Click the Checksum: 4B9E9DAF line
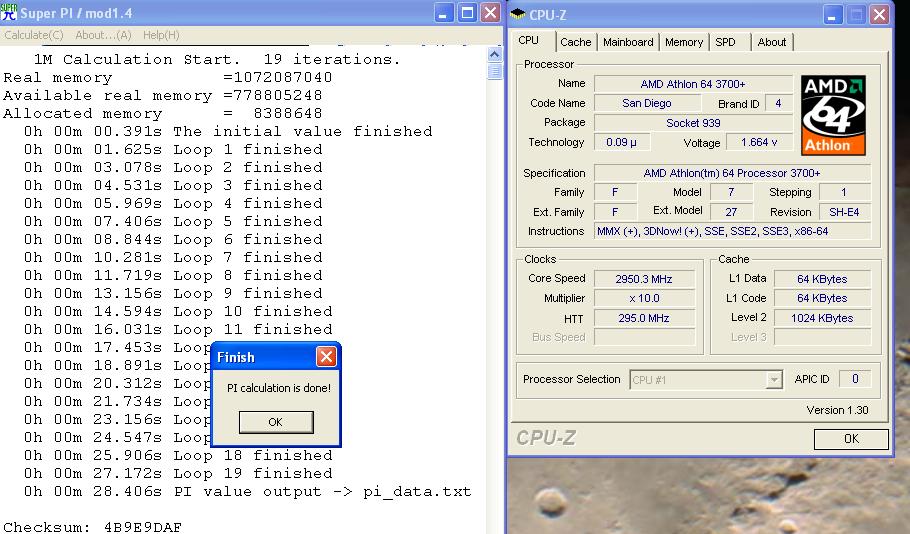This screenshot has width=910, height=534. click(93, 527)
